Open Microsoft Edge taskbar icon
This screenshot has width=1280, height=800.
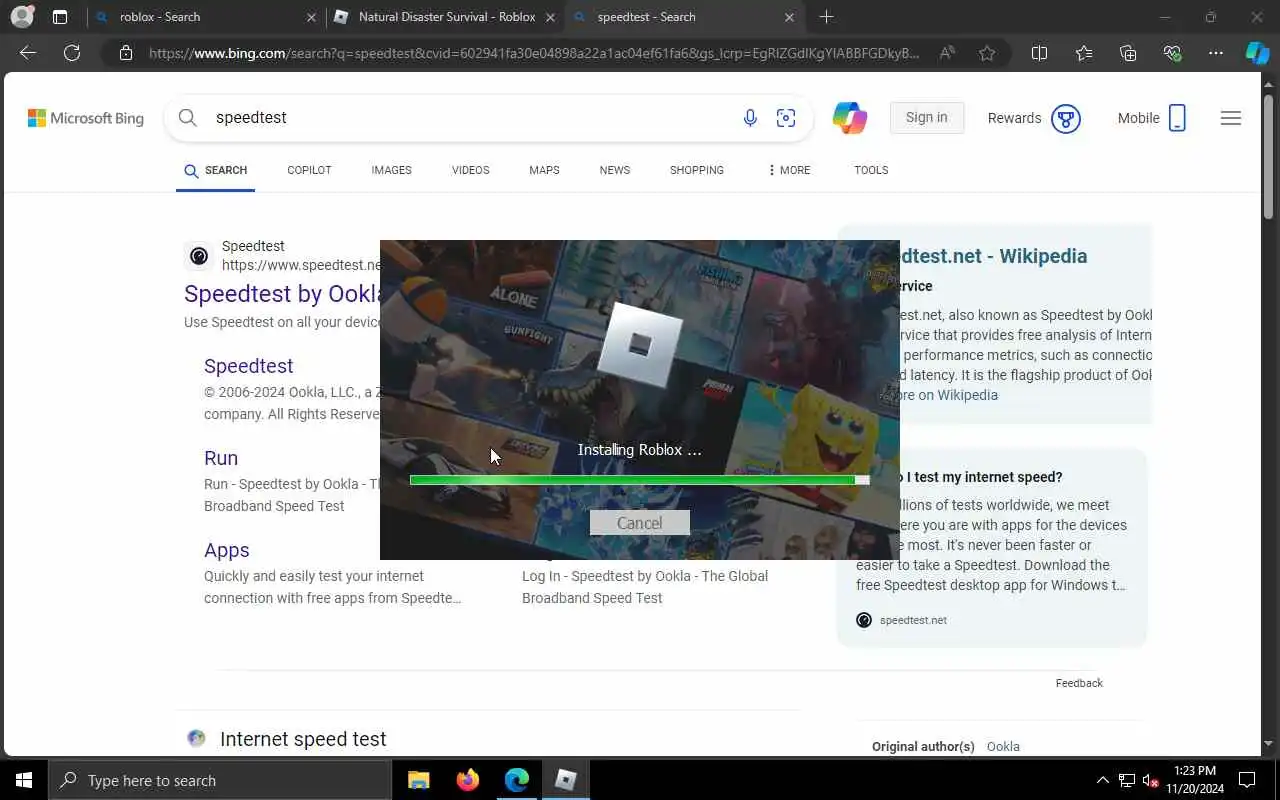point(516,780)
